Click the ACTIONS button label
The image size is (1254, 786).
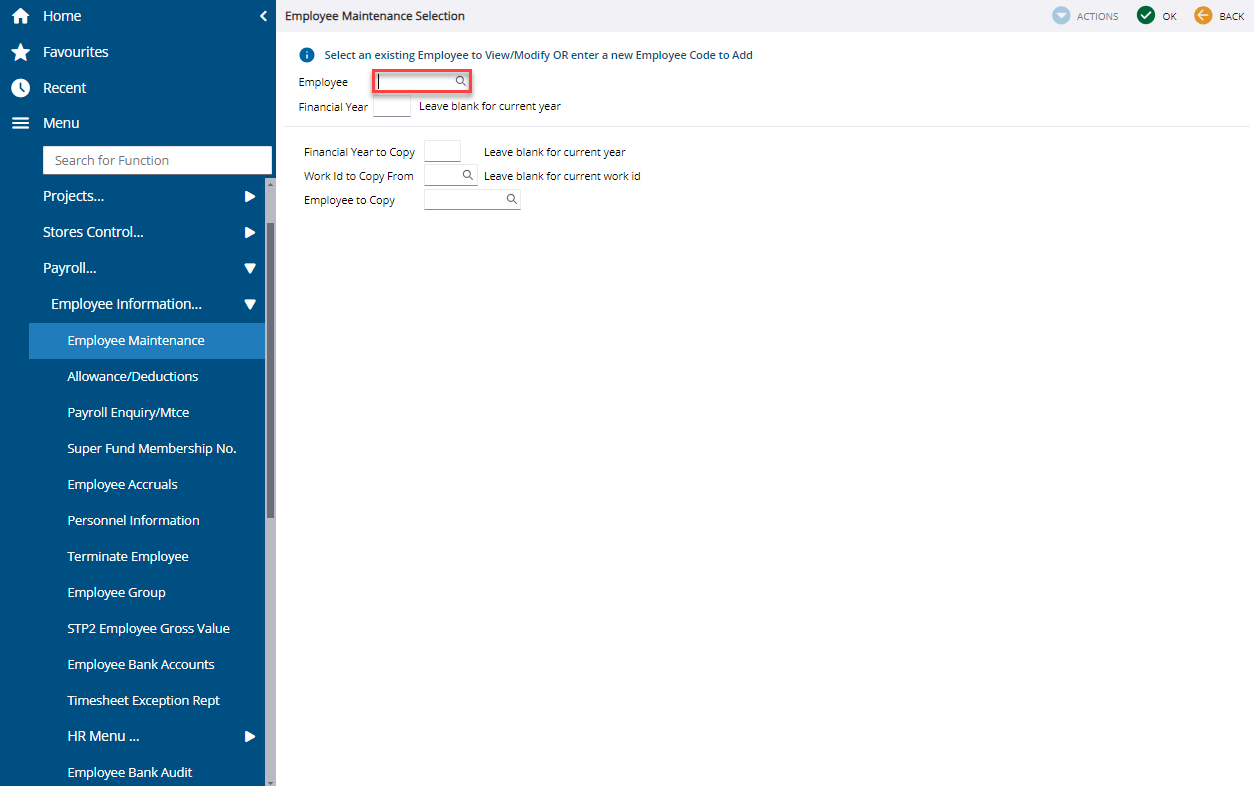point(1097,17)
